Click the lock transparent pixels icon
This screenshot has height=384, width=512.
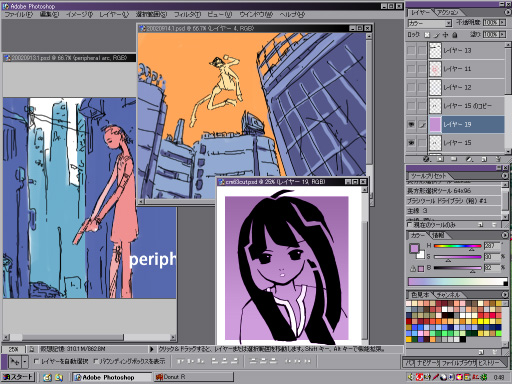pos(427,35)
